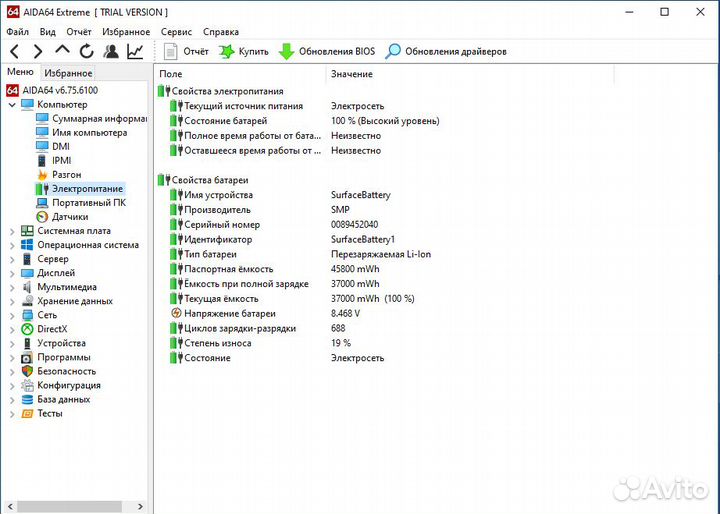Click sidebar horizontal scrollbar right arrow
Image resolution: width=720 pixels, height=514 pixels.
[141, 507]
